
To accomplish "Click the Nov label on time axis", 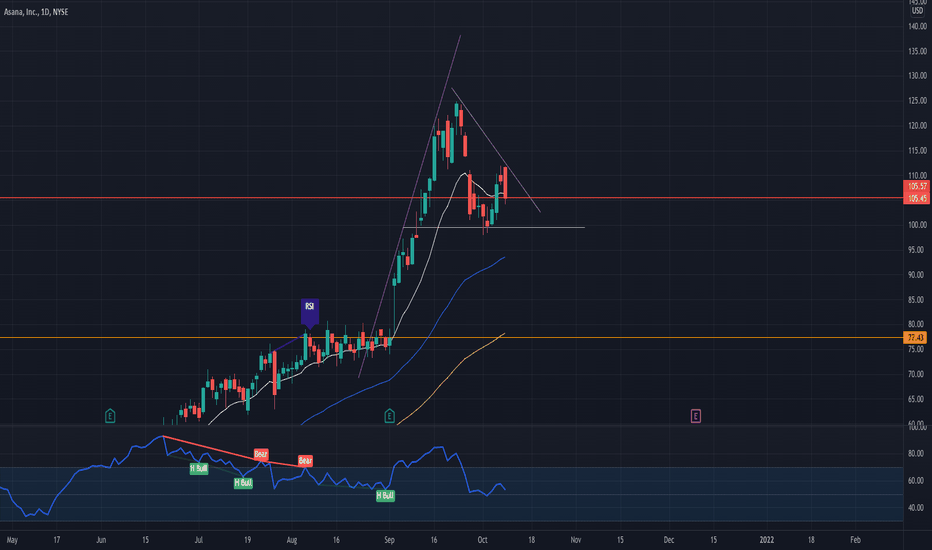I will [575, 540].
